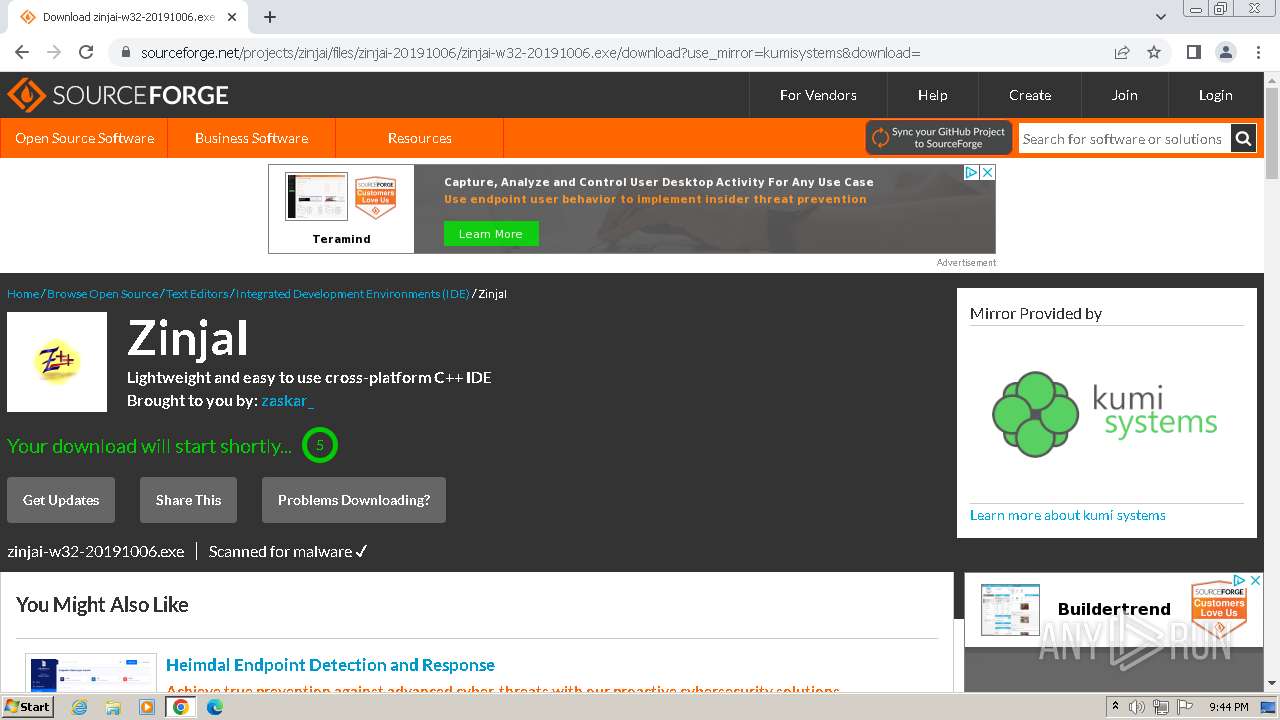This screenshot has width=1280, height=720.
Task: Click the network icon in system tray
Action: pos(1161,707)
